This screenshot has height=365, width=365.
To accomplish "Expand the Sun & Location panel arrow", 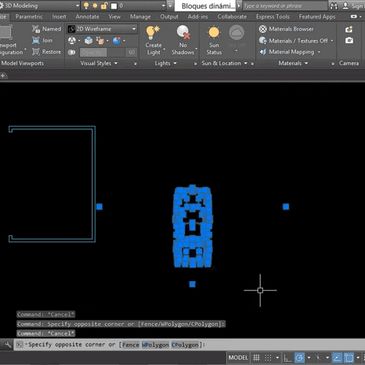I will pyautogui.click(x=246, y=63).
